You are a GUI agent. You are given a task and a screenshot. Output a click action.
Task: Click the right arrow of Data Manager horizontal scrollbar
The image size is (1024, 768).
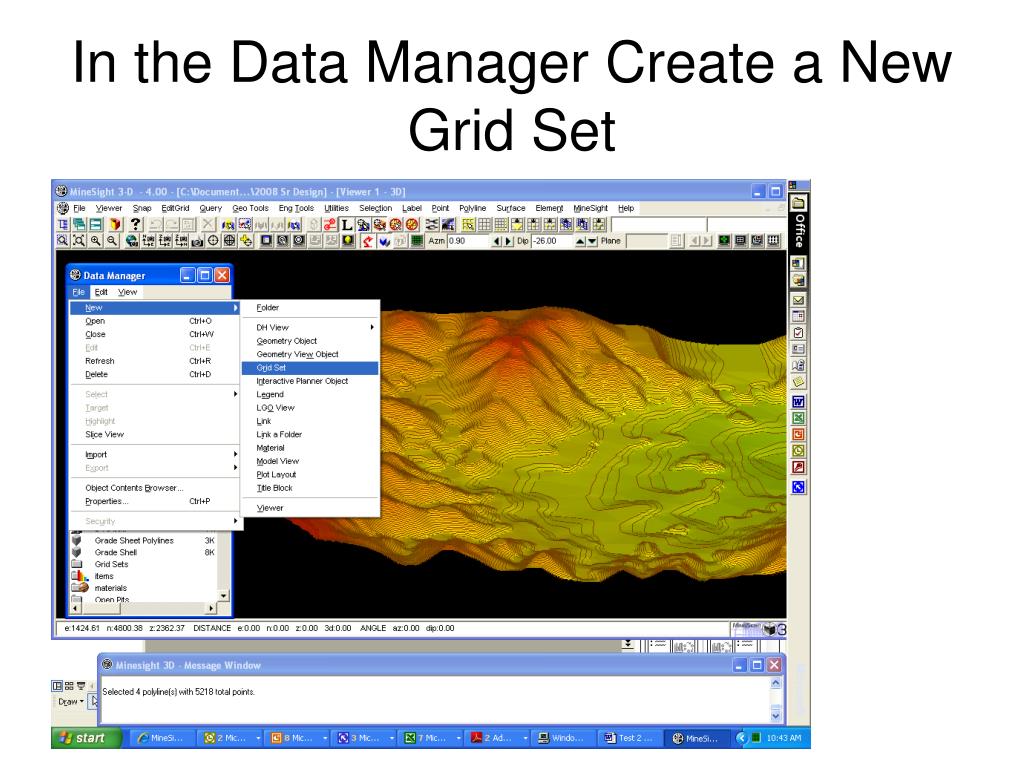(211, 608)
